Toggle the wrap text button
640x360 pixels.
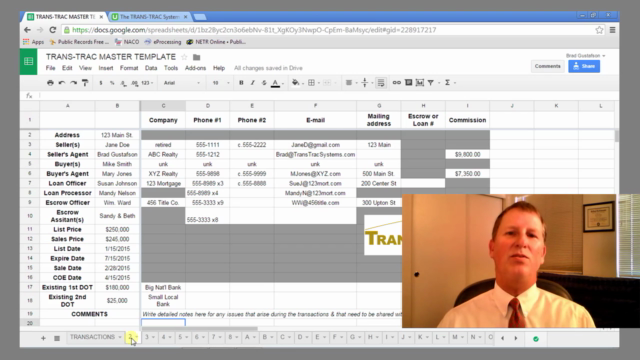pyautogui.click(x=381, y=83)
